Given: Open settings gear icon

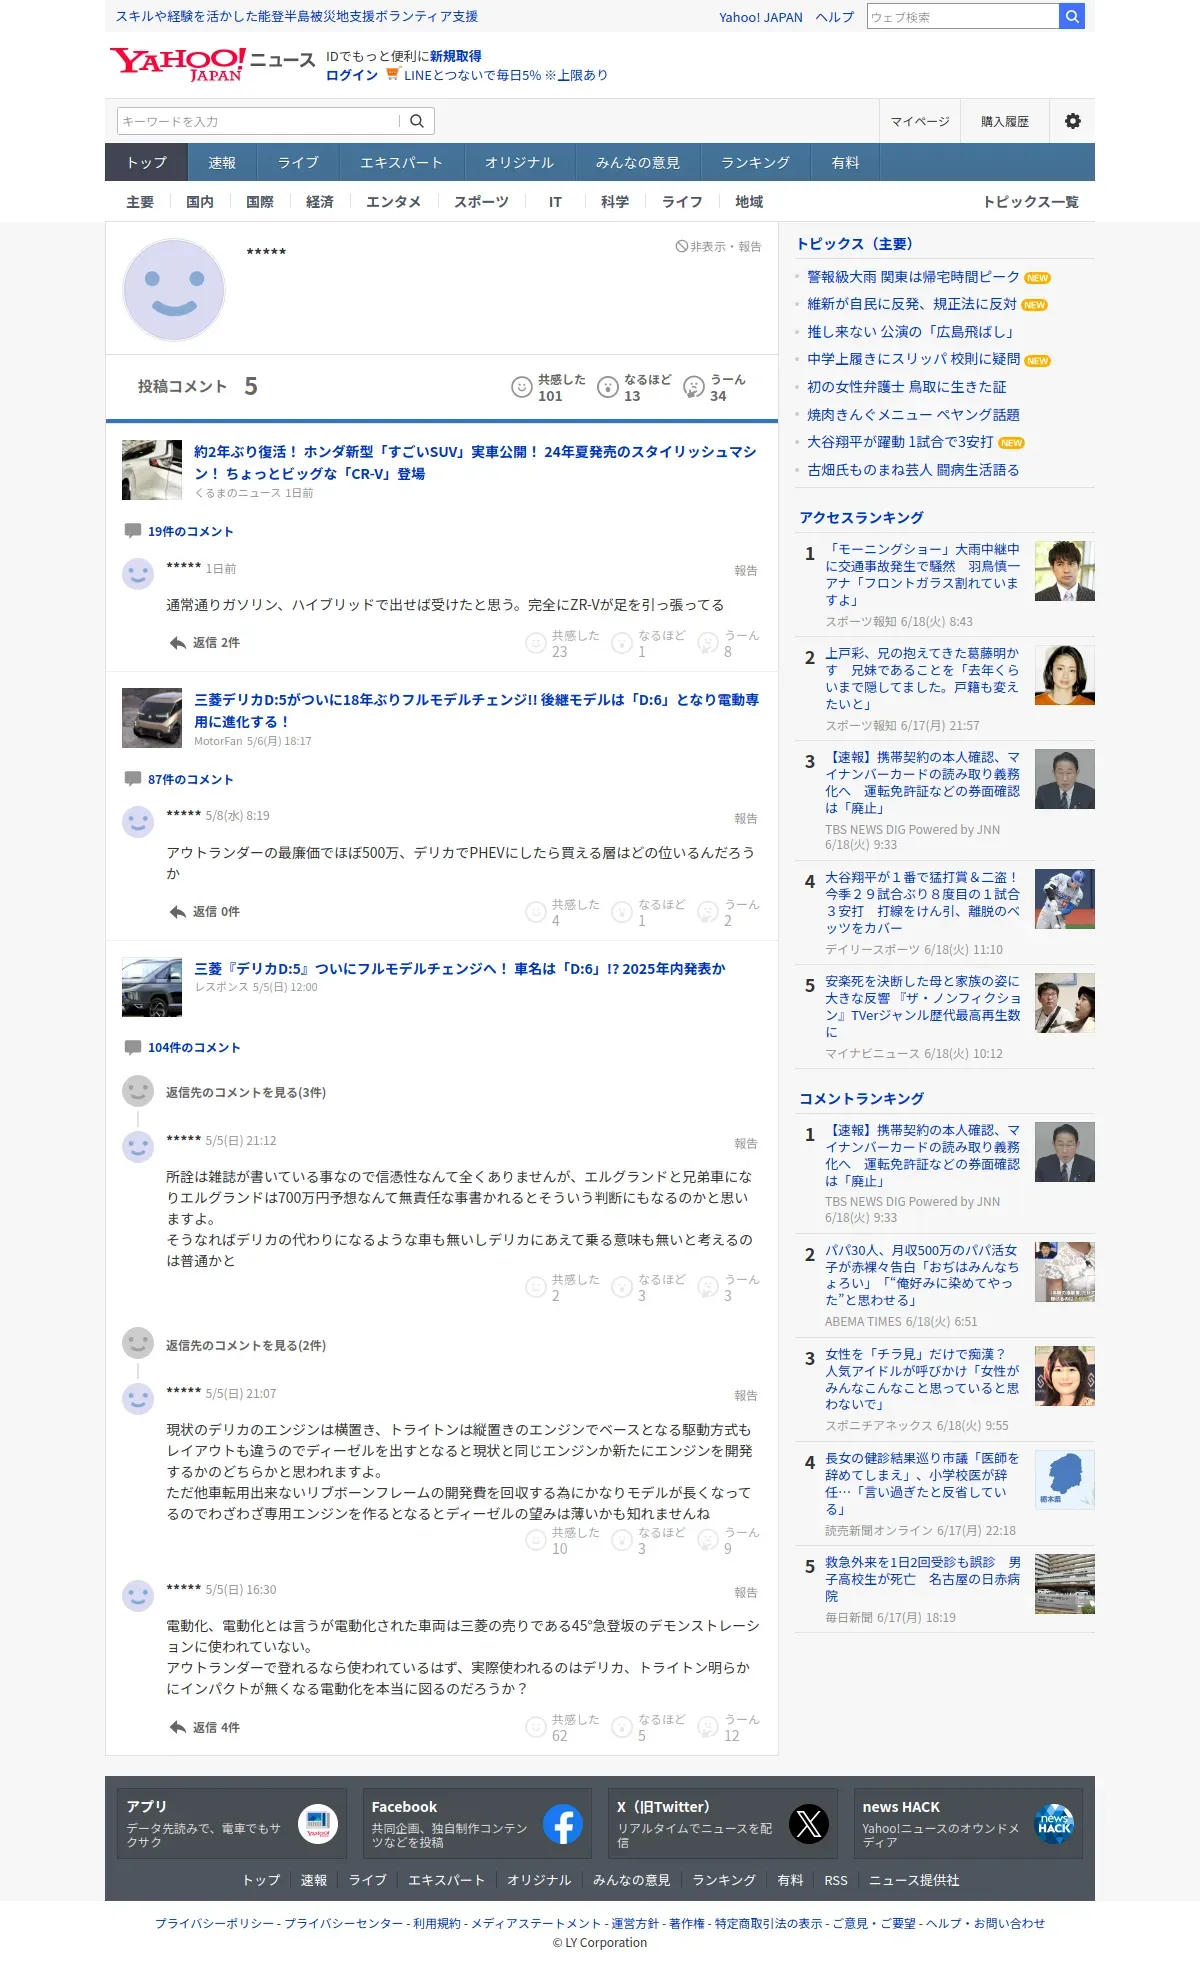Looking at the screenshot, I should tap(1073, 121).
